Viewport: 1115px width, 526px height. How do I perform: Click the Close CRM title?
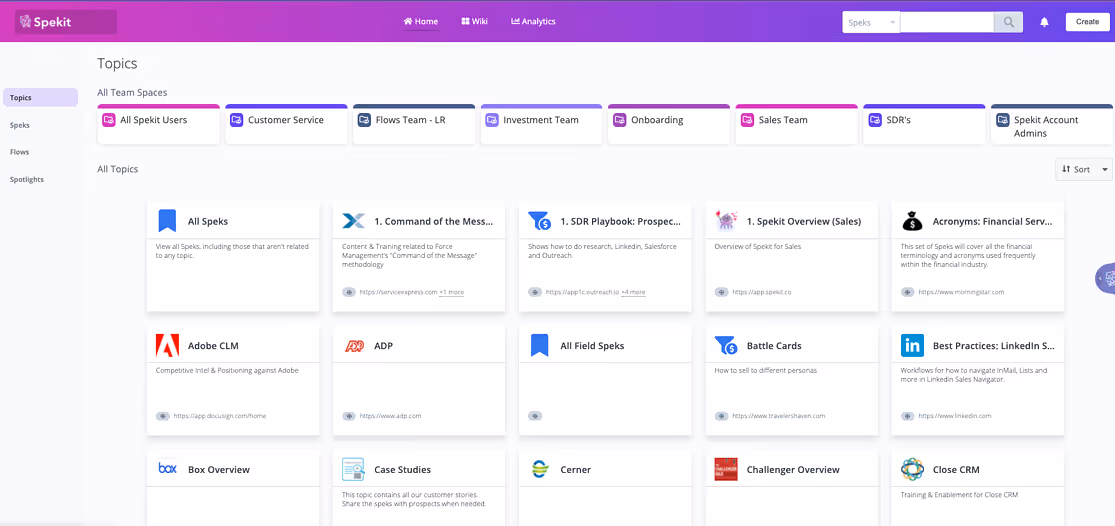(x=956, y=470)
